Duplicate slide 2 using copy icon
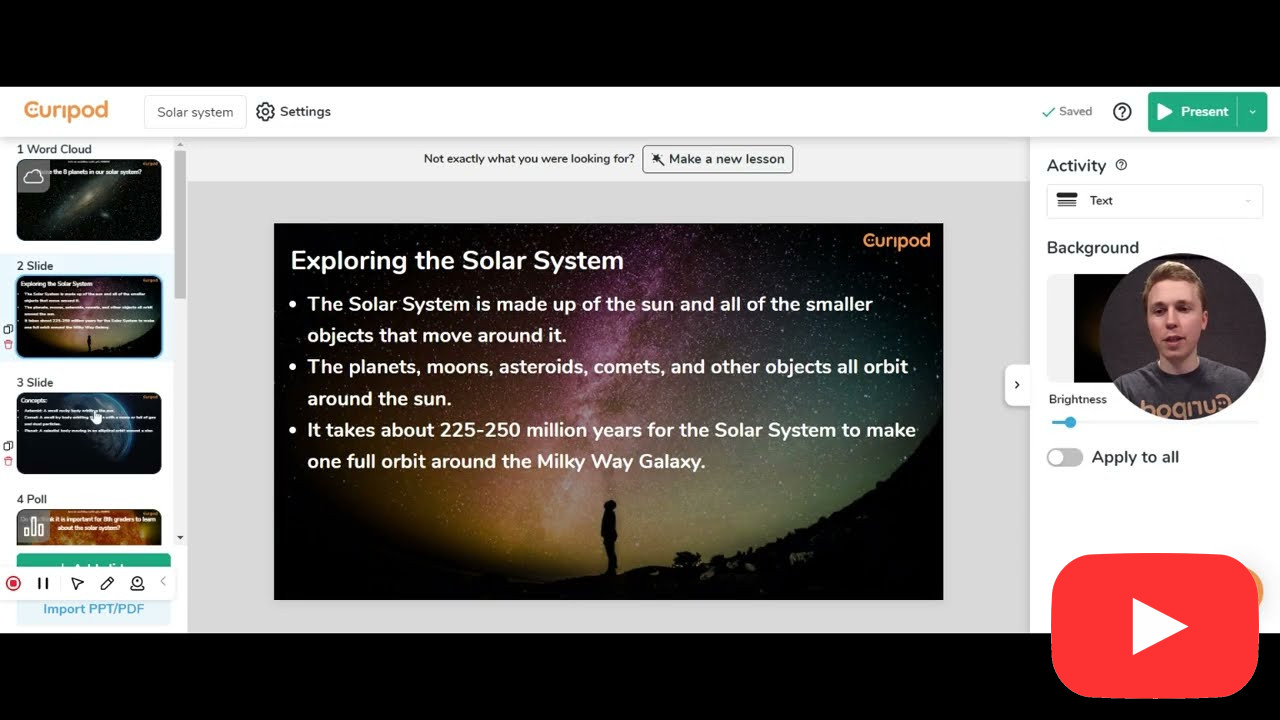Viewport: 1280px width, 720px height. 8,329
